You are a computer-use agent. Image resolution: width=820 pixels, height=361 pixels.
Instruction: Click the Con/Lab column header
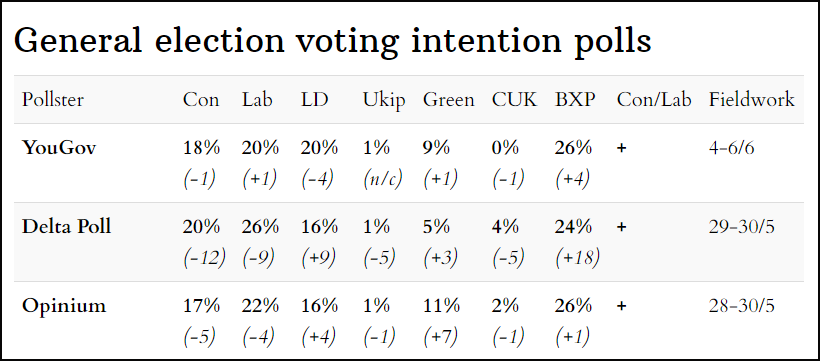[654, 99]
